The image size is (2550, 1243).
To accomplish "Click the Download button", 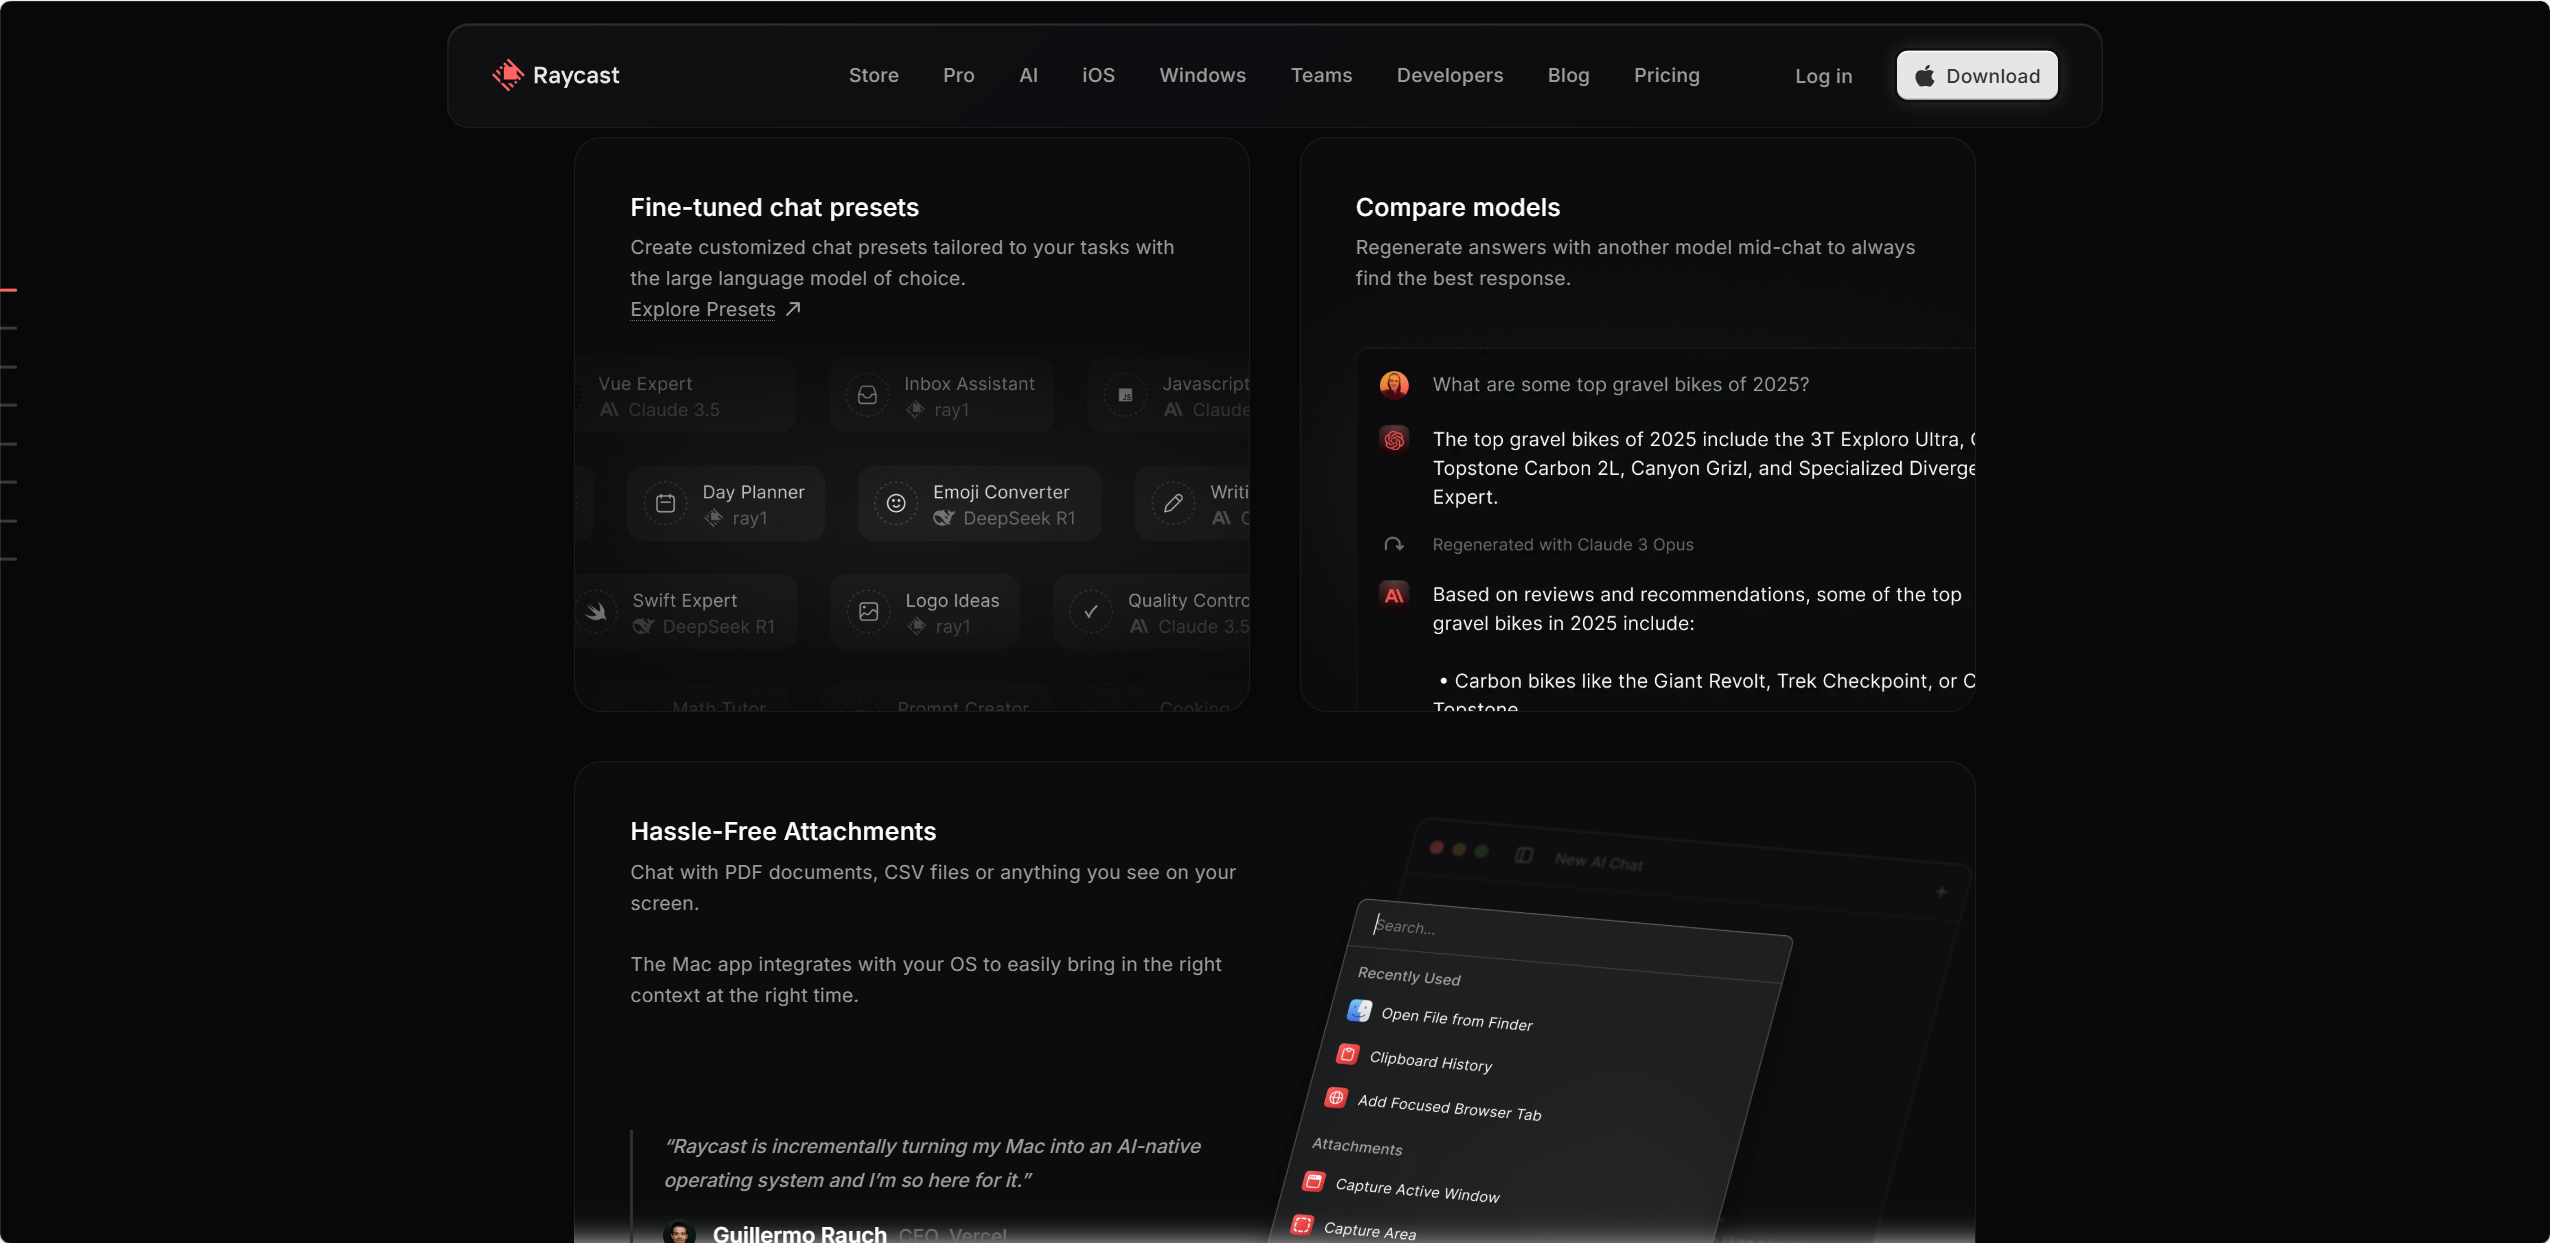I will tap(1976, 76).
